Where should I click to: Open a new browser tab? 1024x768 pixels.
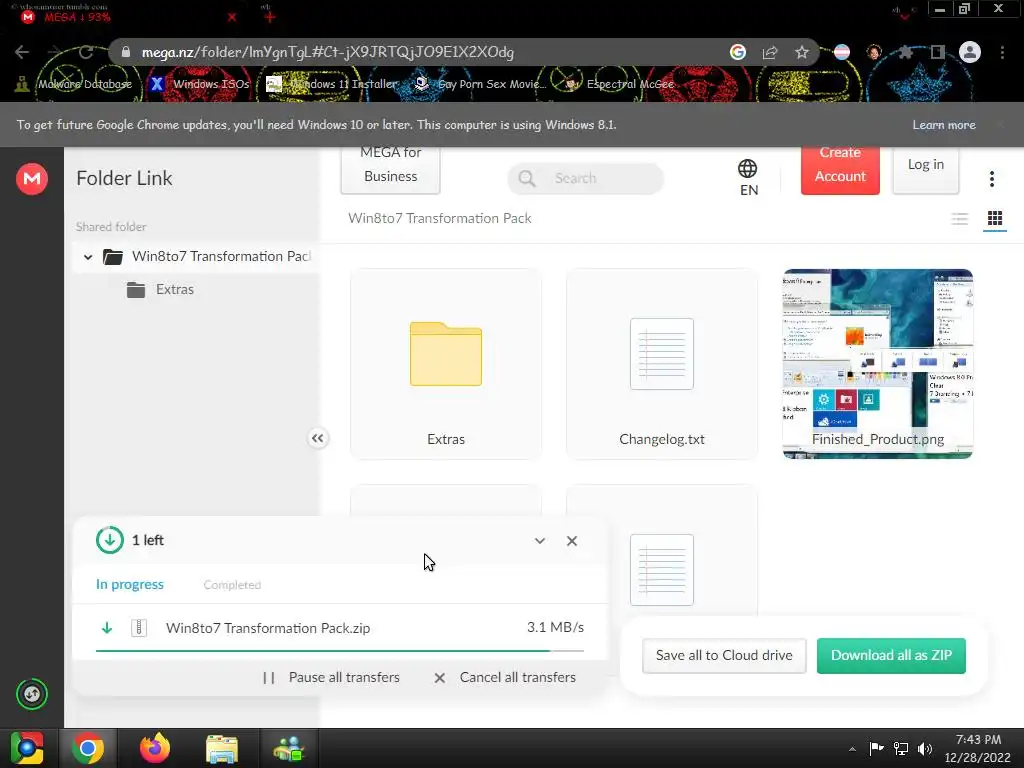pos(270,18)
